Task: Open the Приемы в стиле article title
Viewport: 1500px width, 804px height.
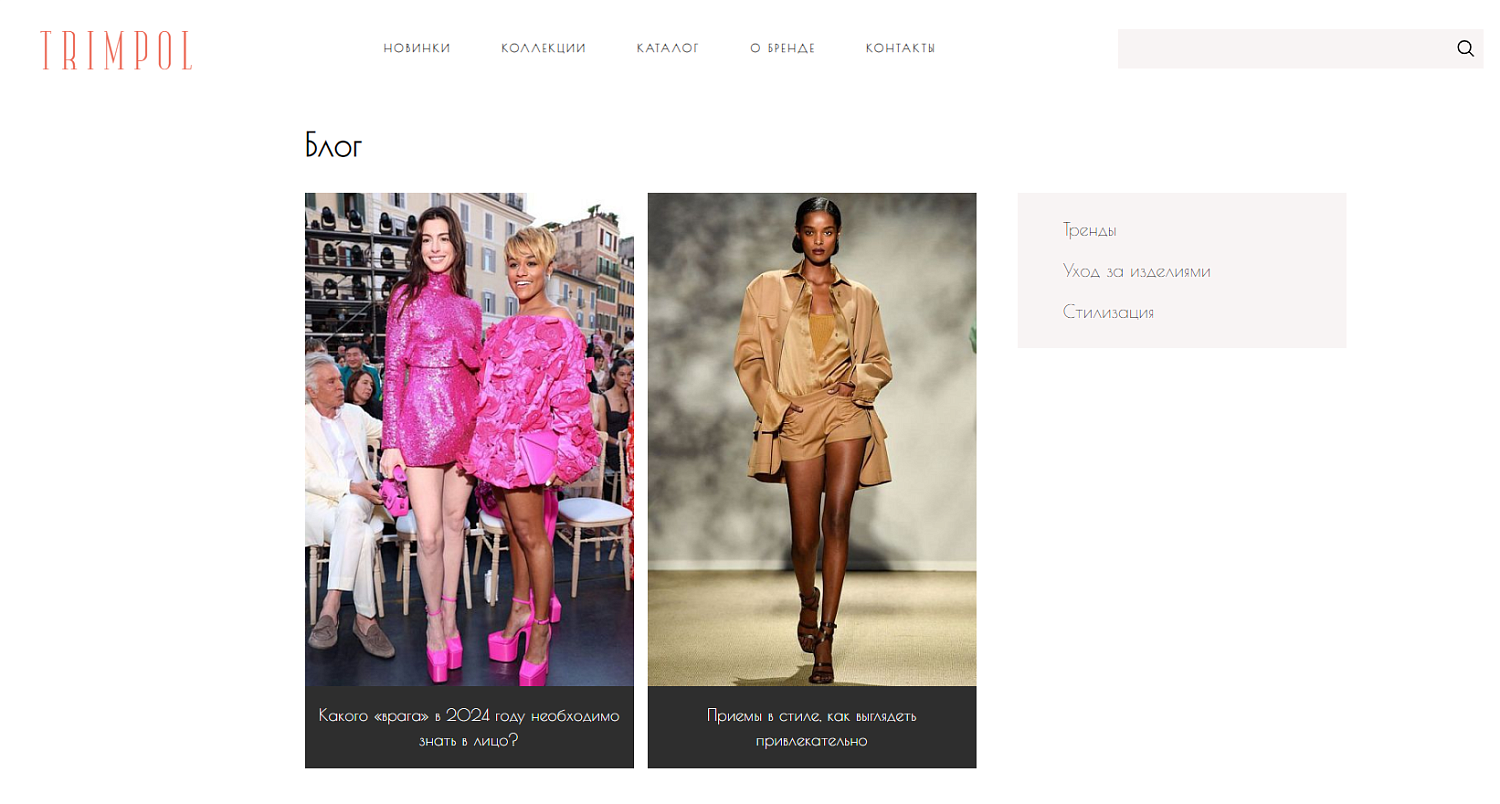Action: (811, 728)
